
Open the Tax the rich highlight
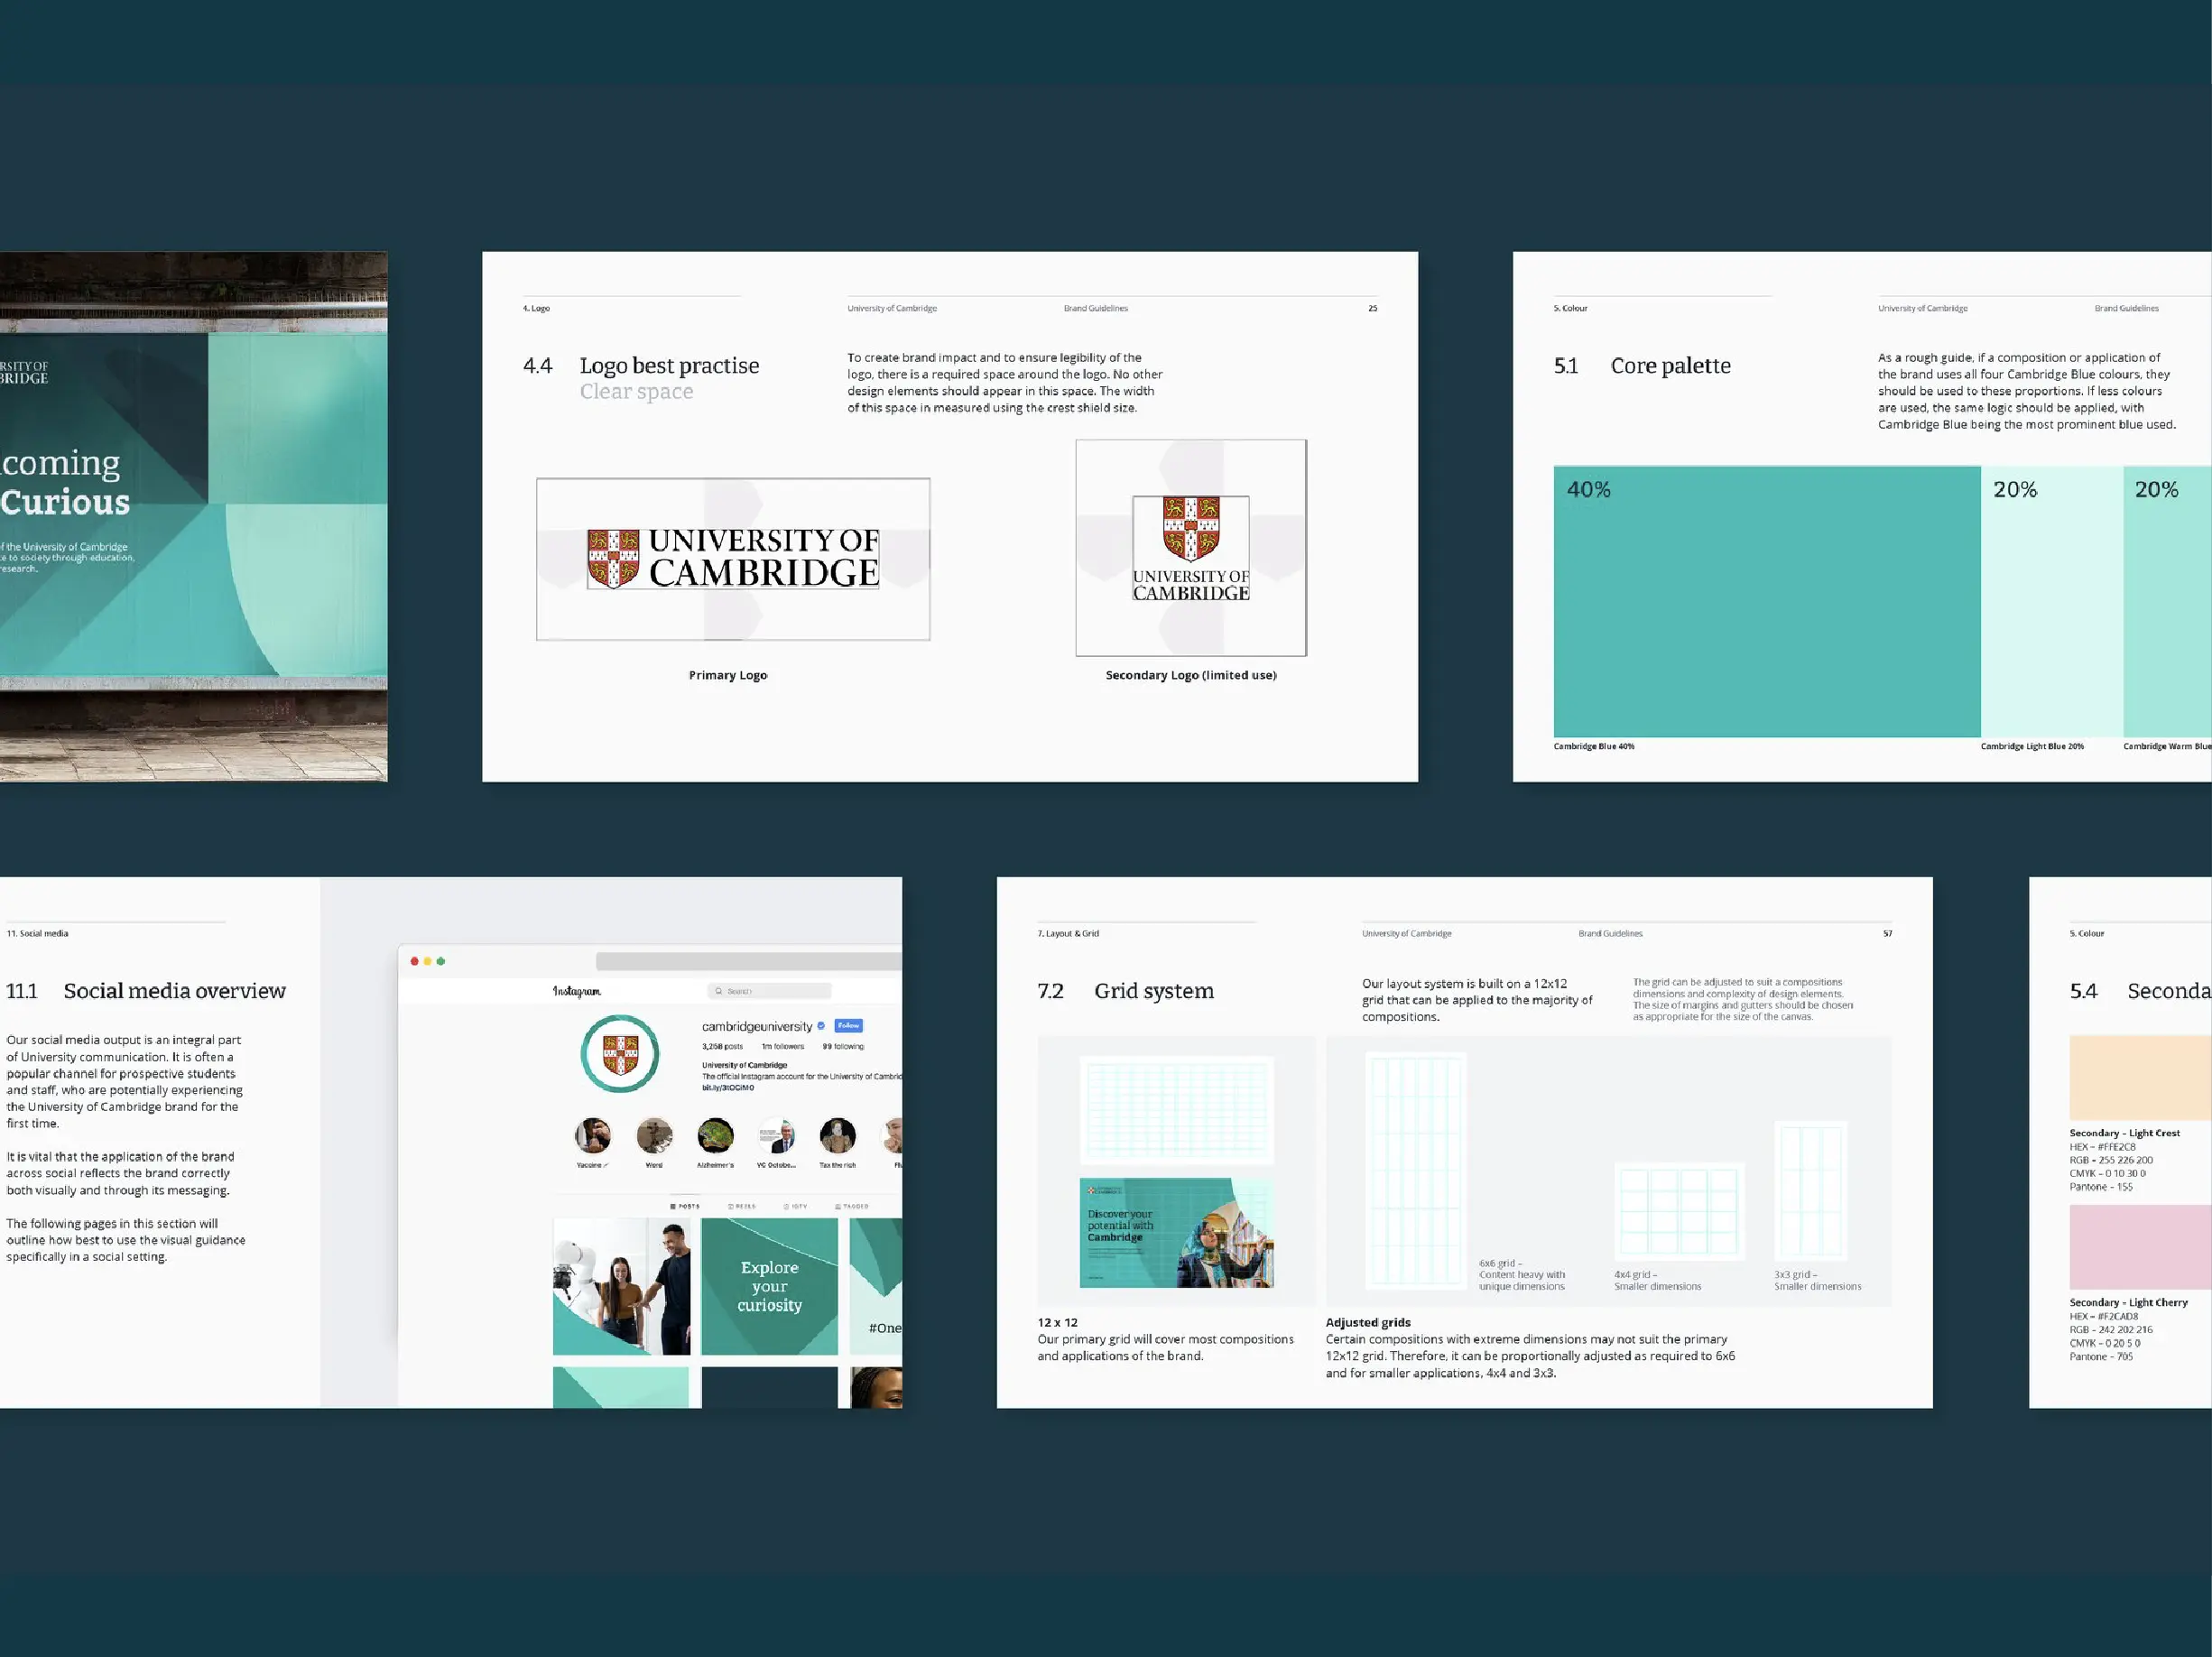tap(837, 1136)
